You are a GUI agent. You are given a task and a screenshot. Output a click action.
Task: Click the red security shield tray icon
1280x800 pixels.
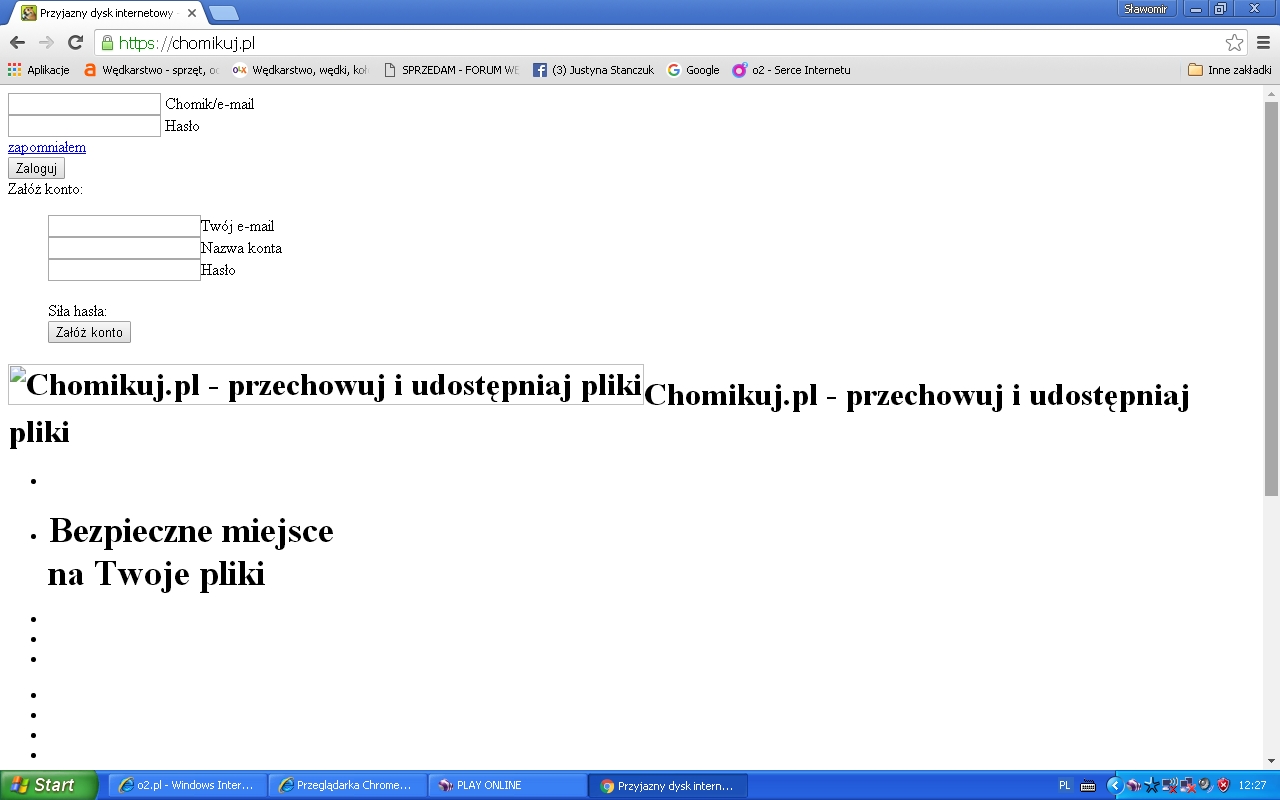[1223, 785]
